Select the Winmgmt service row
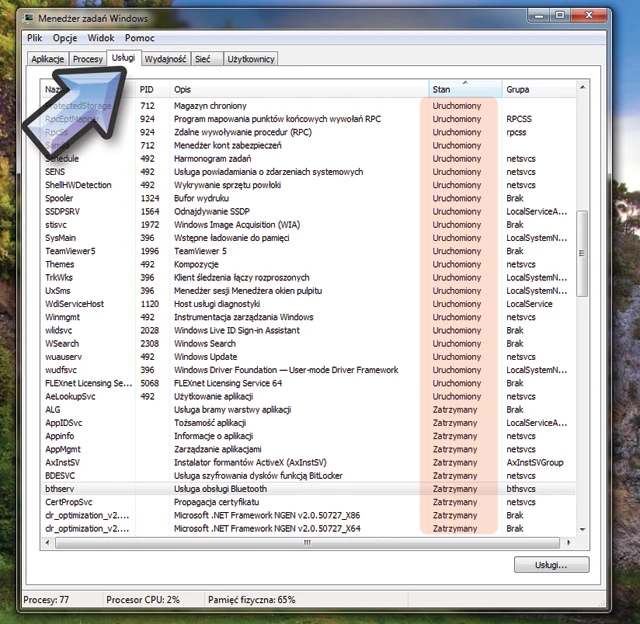640x624 pixels. [x=308, y=317]
